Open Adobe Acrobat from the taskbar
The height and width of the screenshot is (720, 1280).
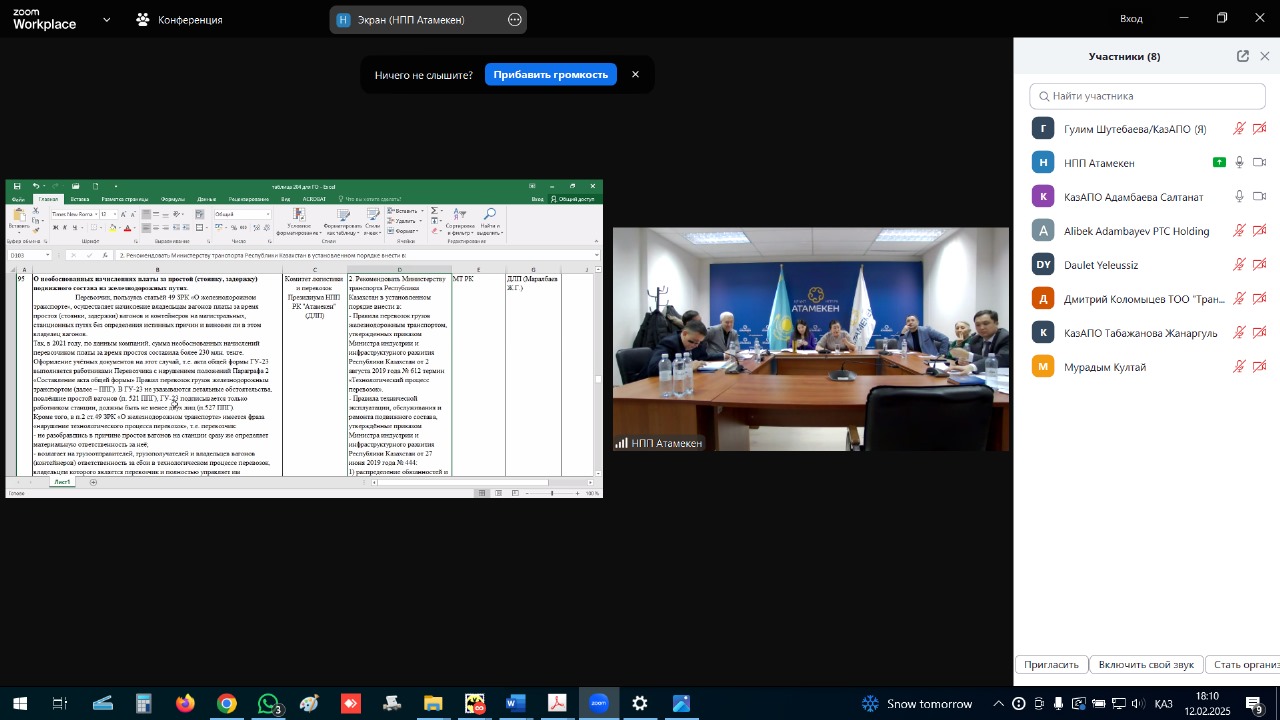[x=557, y=704]
